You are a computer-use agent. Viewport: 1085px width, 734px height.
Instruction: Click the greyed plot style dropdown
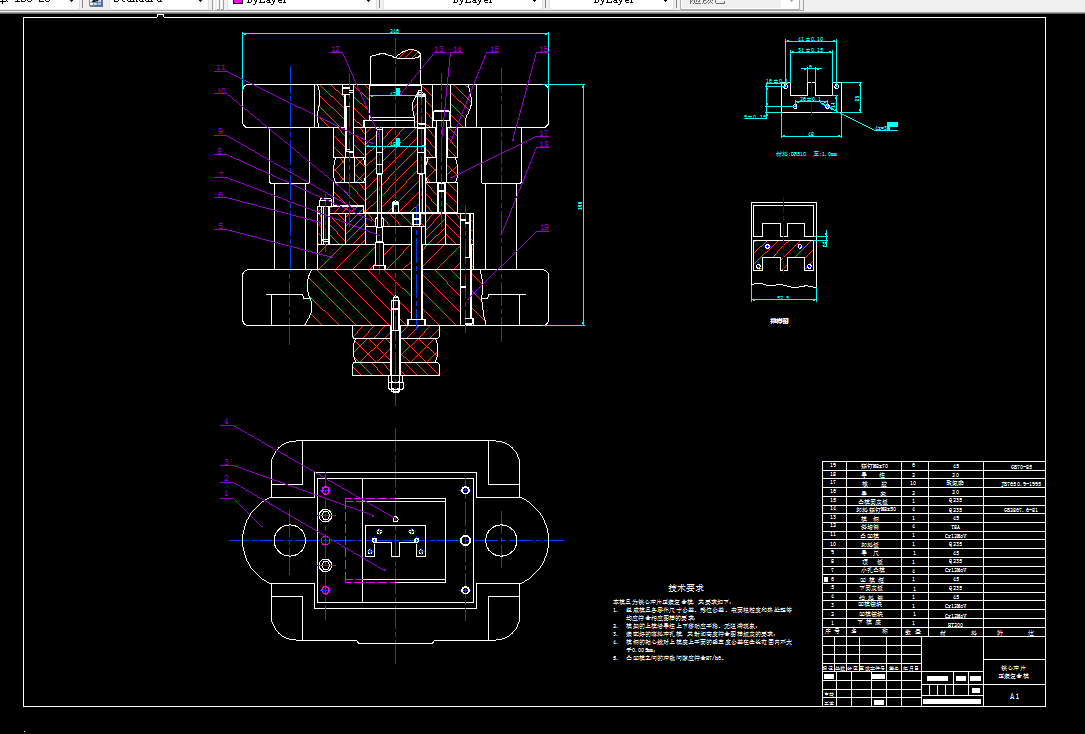[740, 2]
